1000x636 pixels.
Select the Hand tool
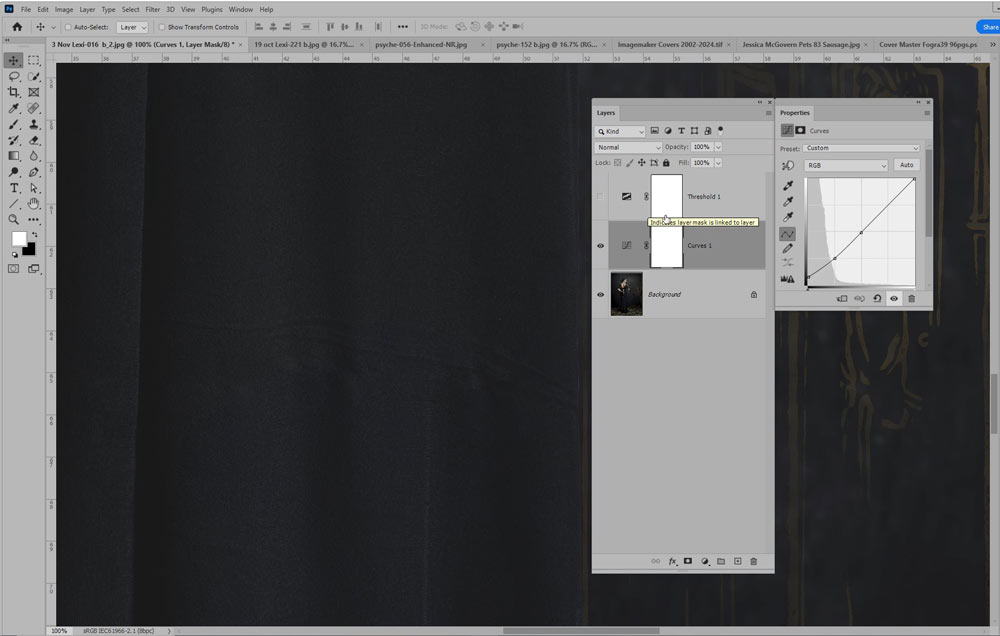tap(34, 203)
